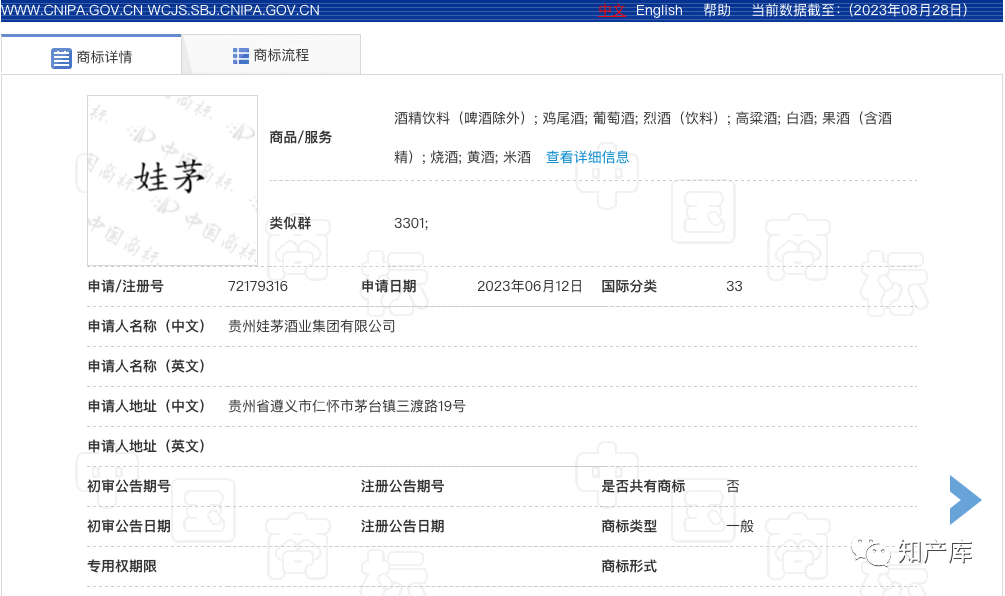Switch language to English

tap(659, 10)
